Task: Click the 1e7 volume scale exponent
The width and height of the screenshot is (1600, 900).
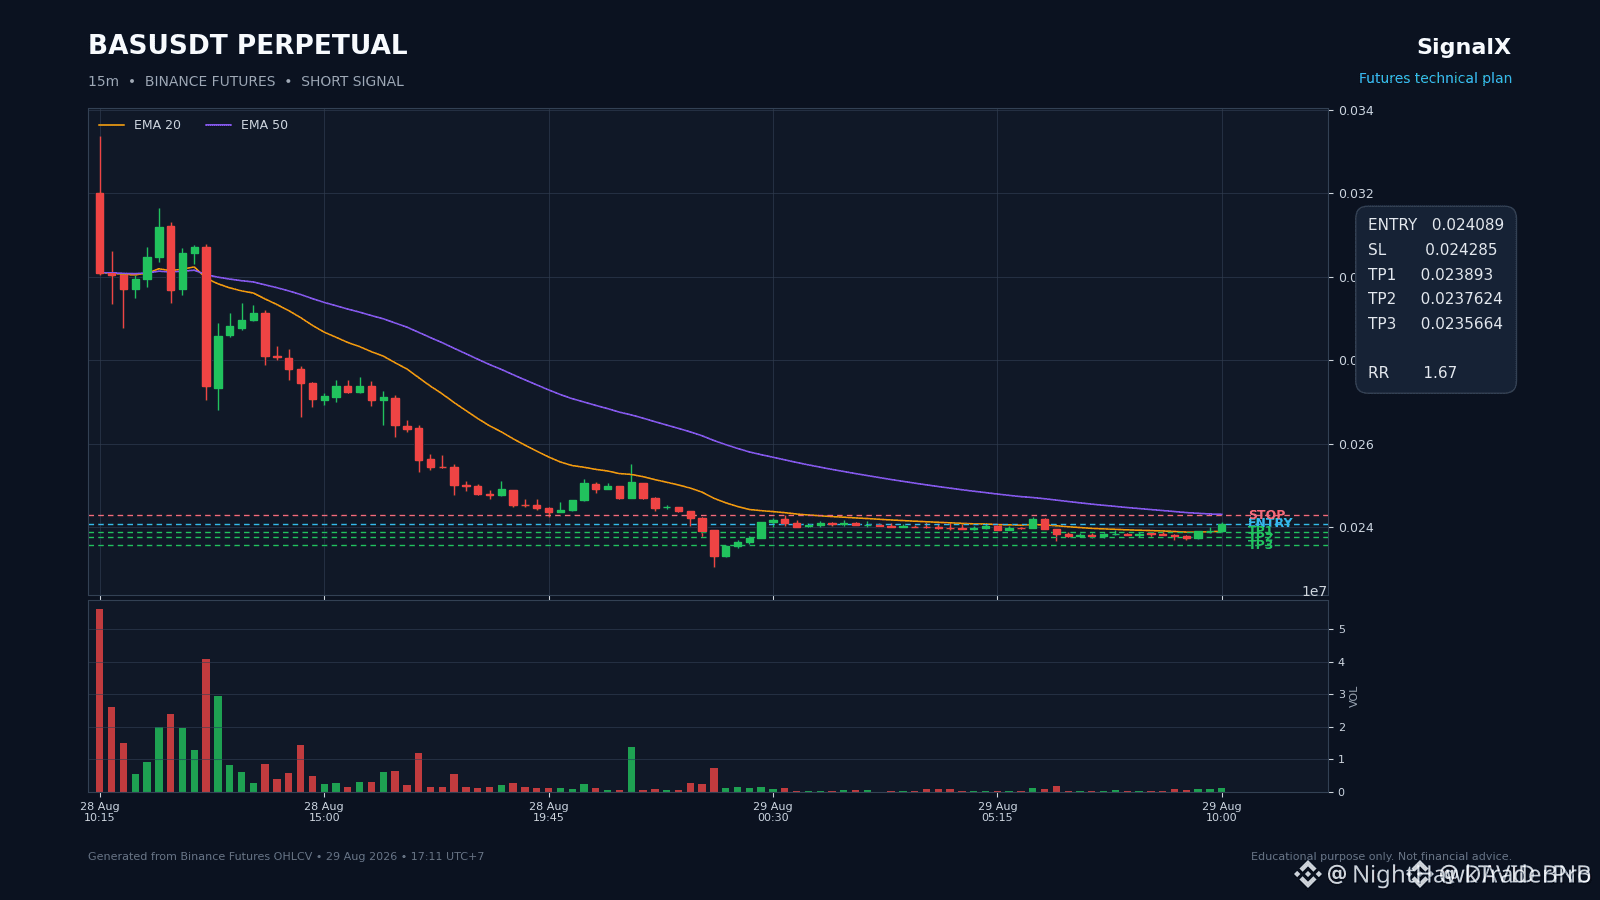Action: point(1314,591)
